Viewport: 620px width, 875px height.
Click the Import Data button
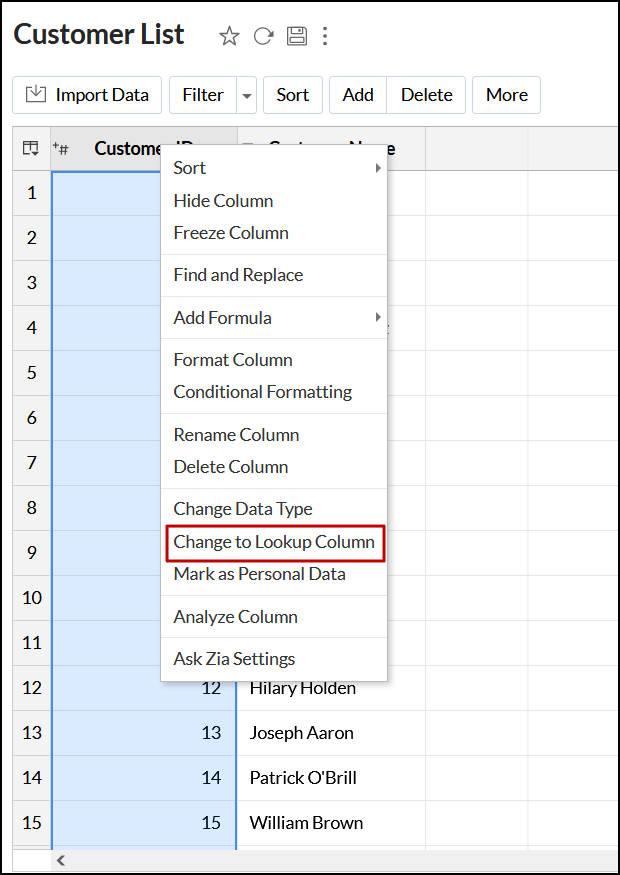tap(87, 95)
